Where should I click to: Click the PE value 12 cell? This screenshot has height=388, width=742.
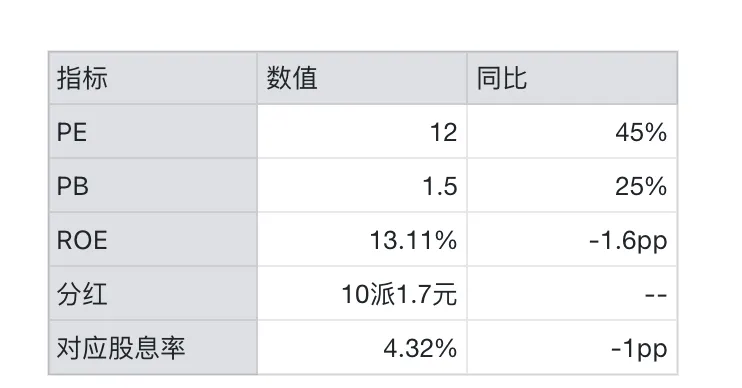coord(362,132)
